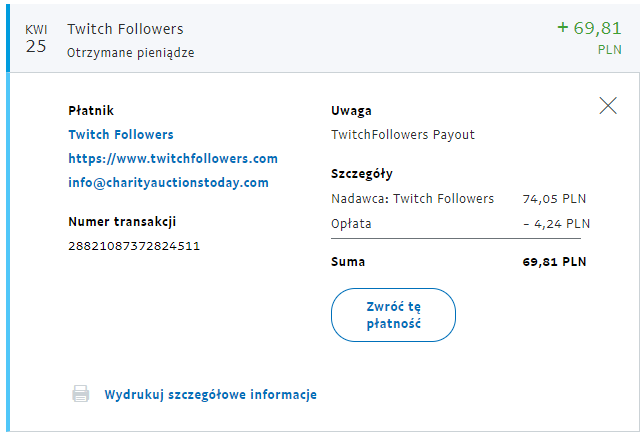Click the Uwaga heading label
Viewport: 643px width, 437px height.
pos(351,111)
